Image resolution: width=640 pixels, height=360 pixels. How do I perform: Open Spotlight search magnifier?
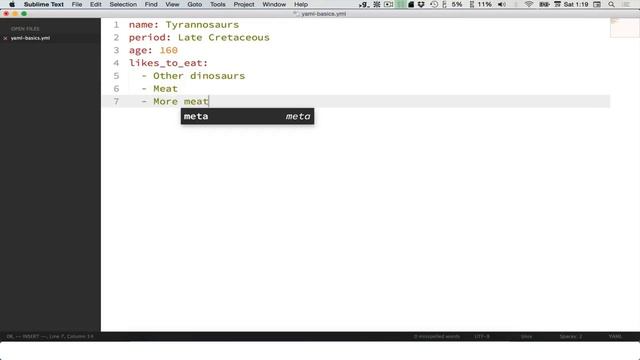click(611, 4)
